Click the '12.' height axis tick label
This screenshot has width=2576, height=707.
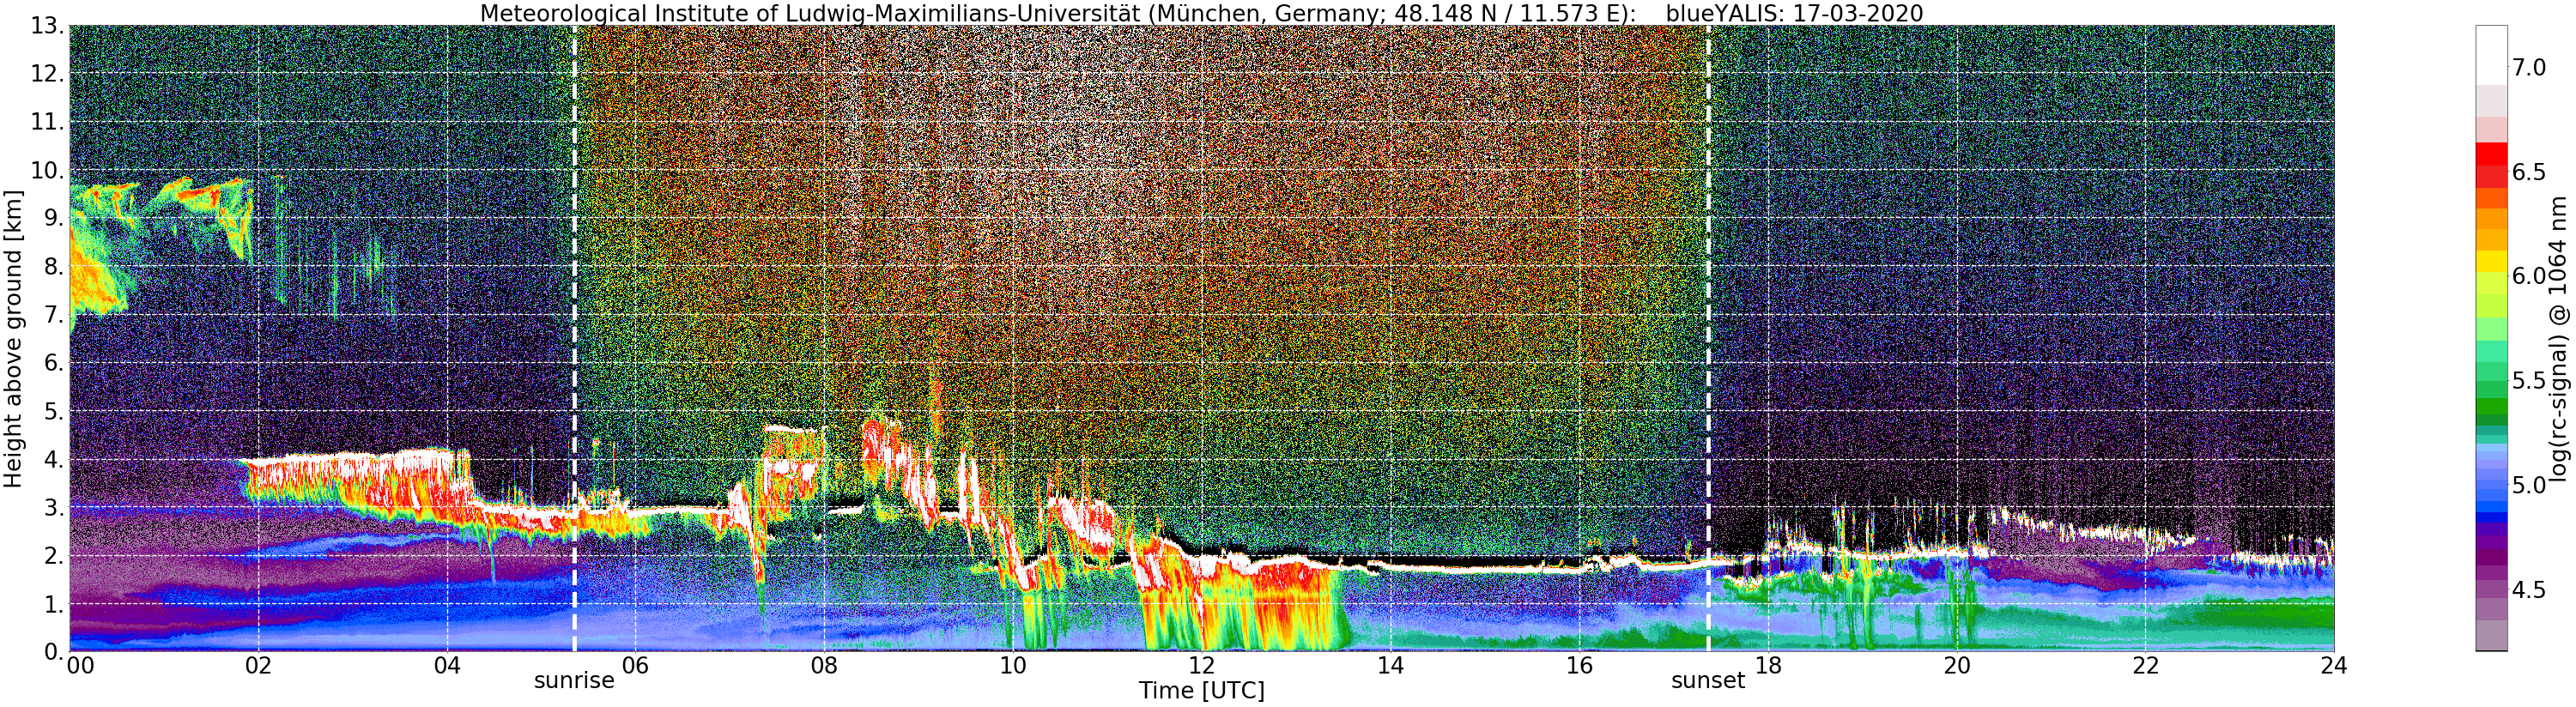tap(47, 74)
